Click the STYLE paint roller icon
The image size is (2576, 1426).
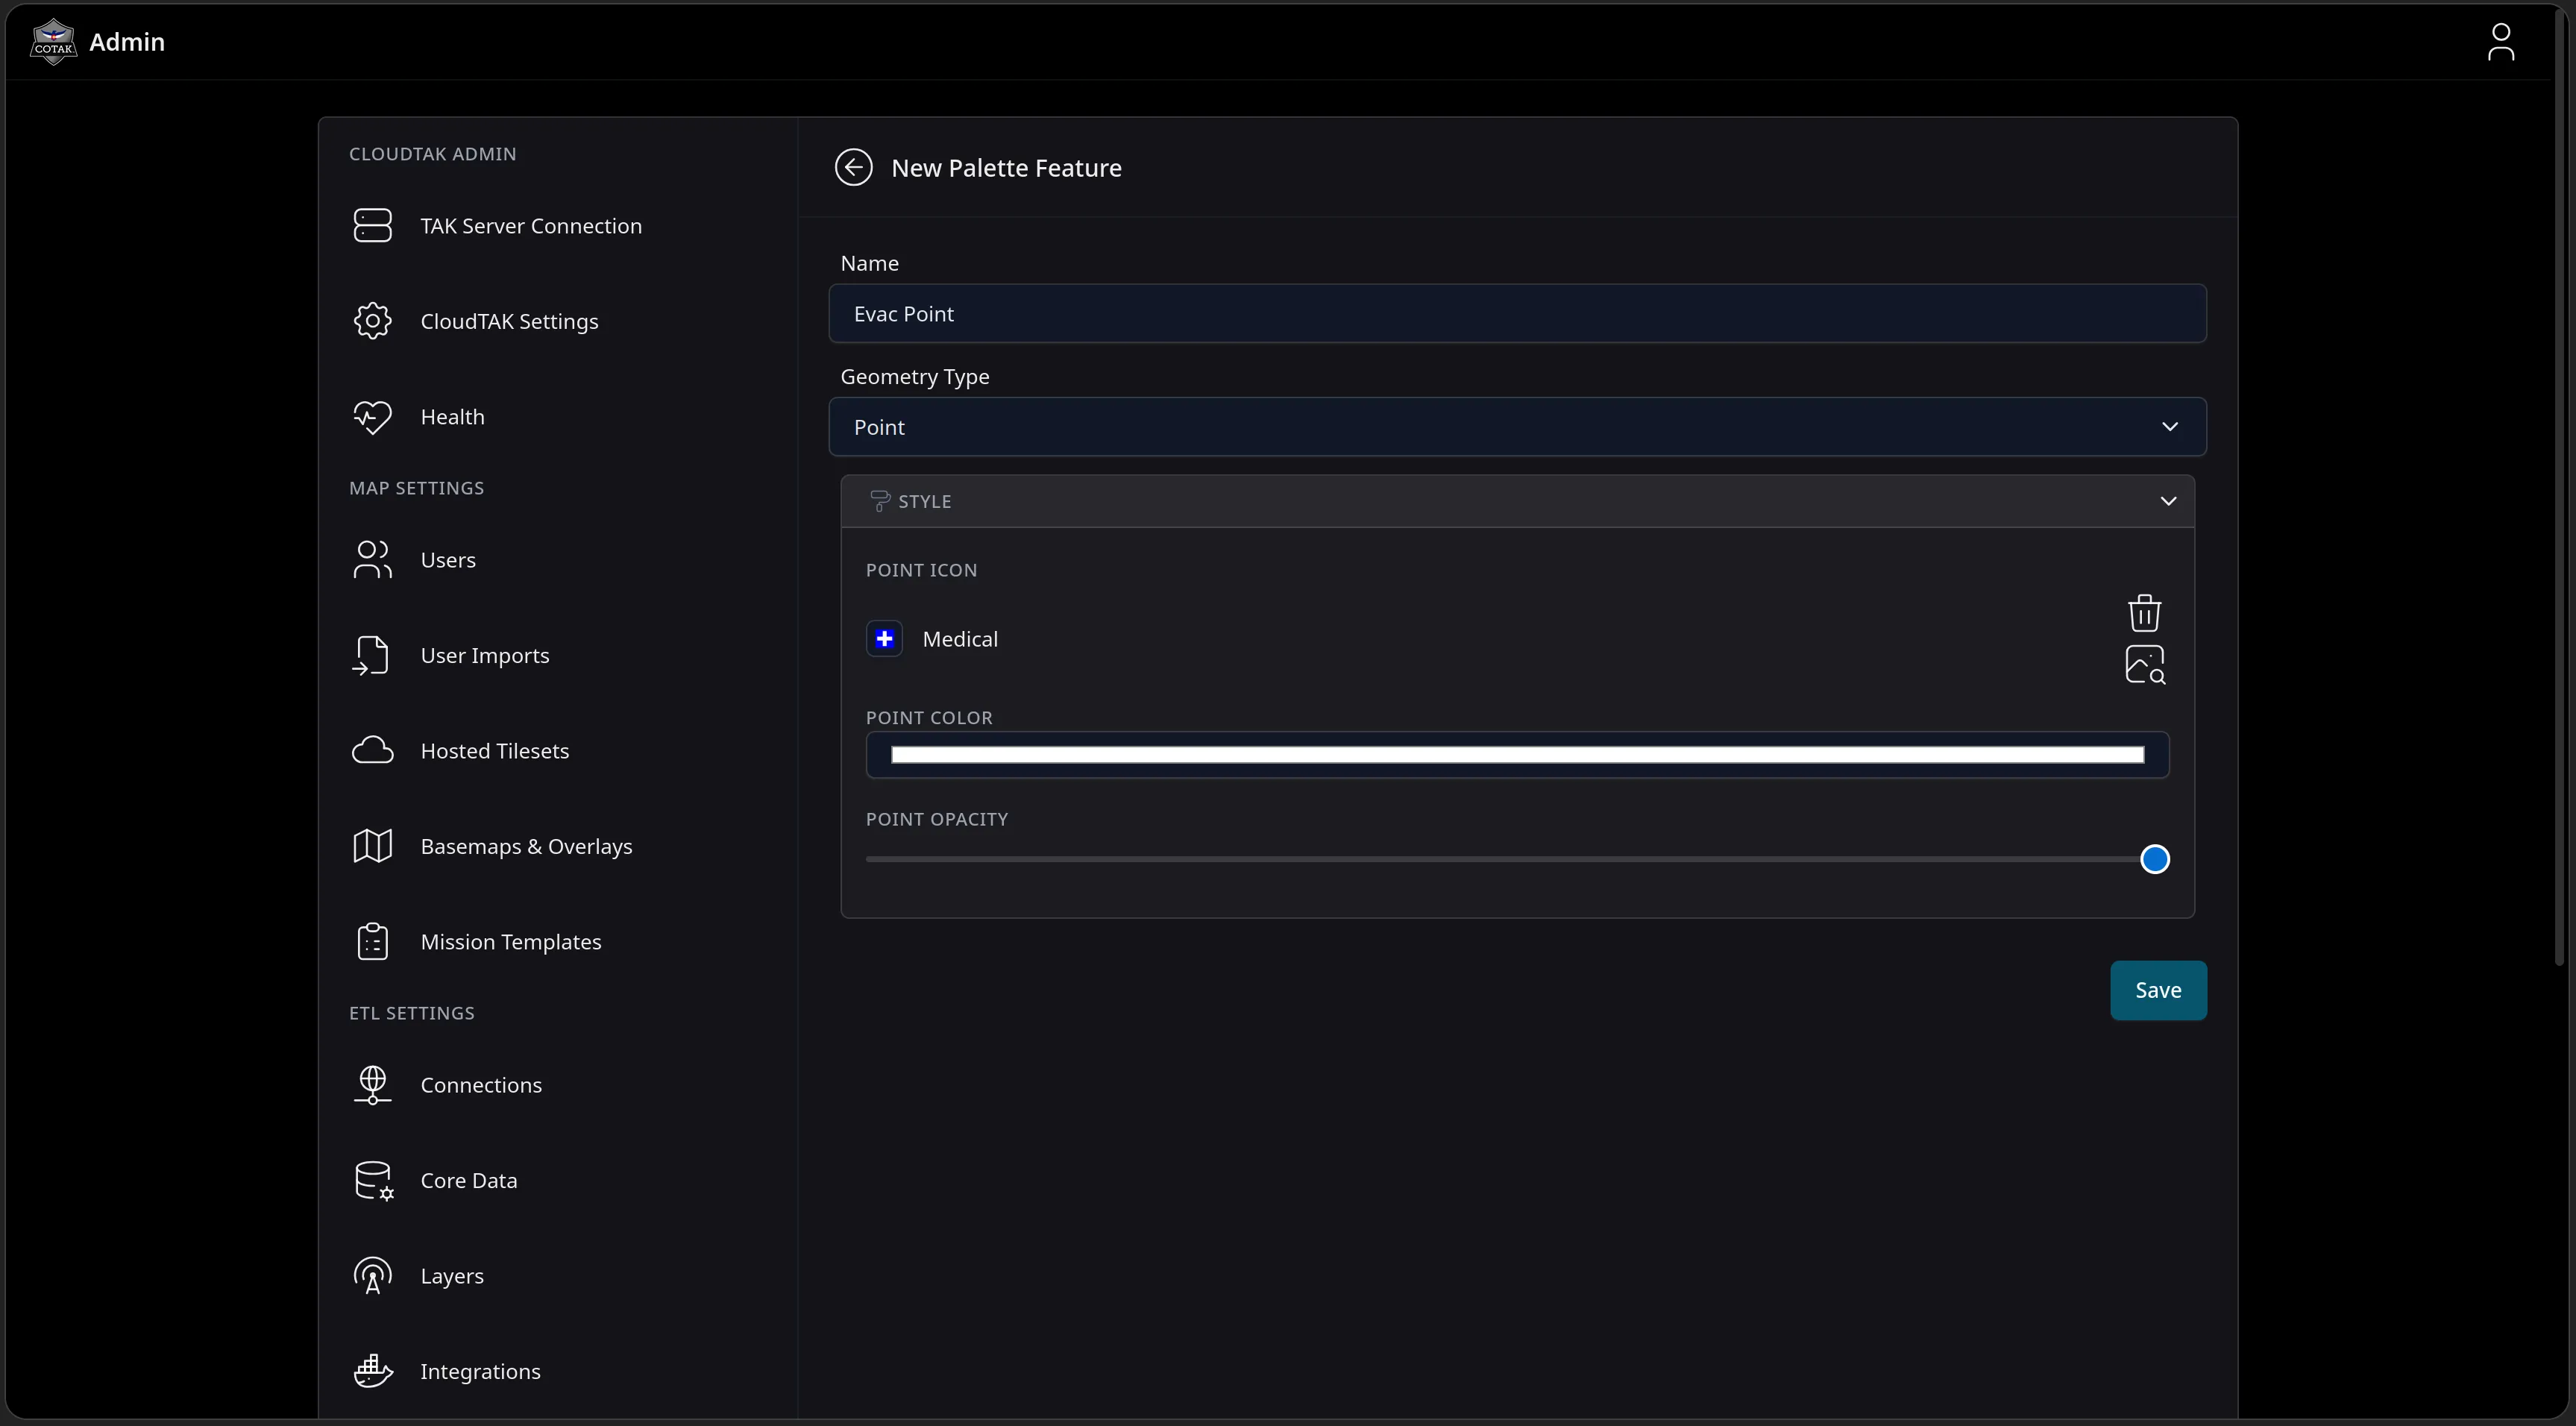[x=879, y=501]
